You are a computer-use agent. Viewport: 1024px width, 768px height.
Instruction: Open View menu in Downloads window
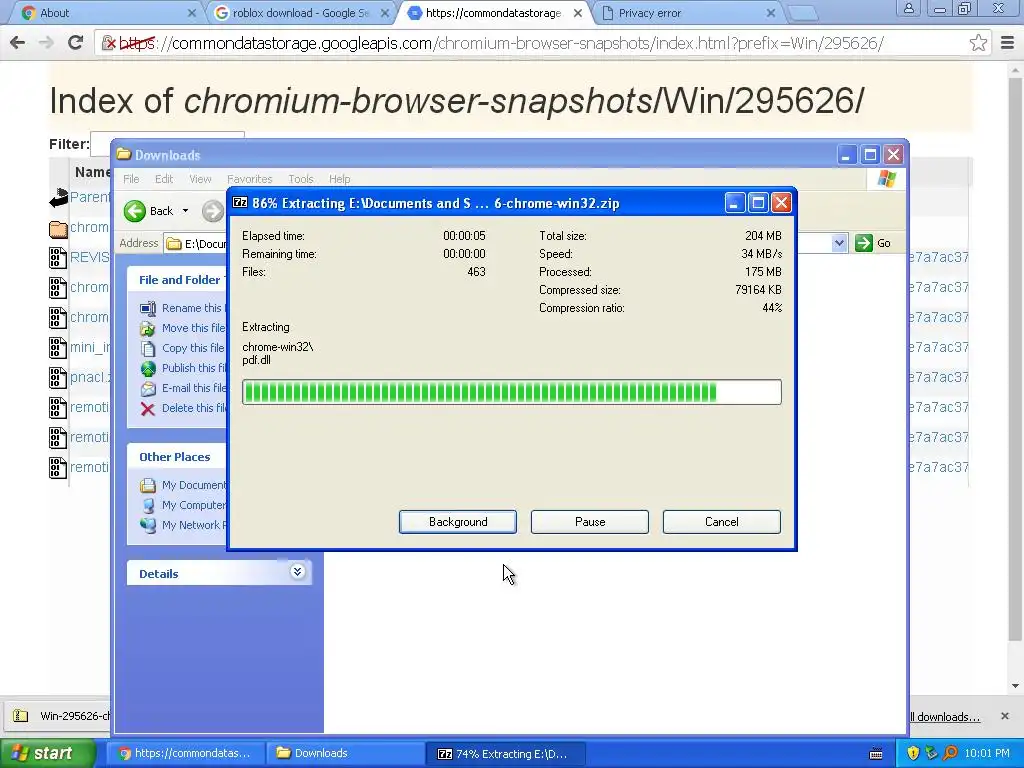(x=200, y=178)
